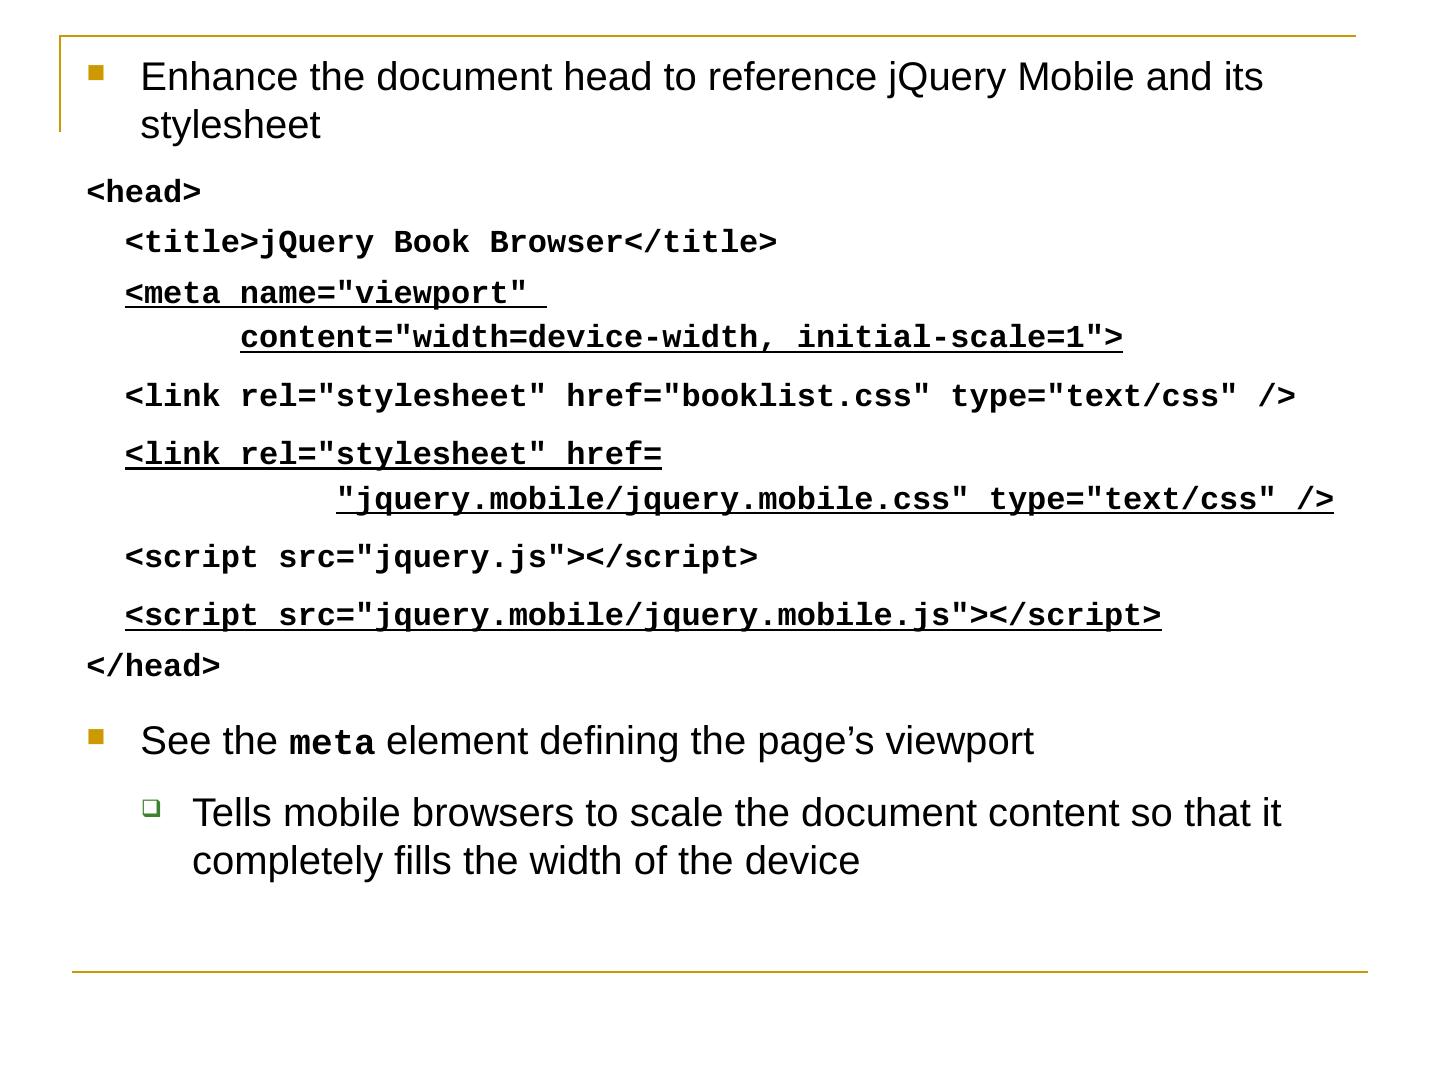The image size is (1440, 1080).
Task: Click the closing </head> tag line
Action: click(154, 666)
